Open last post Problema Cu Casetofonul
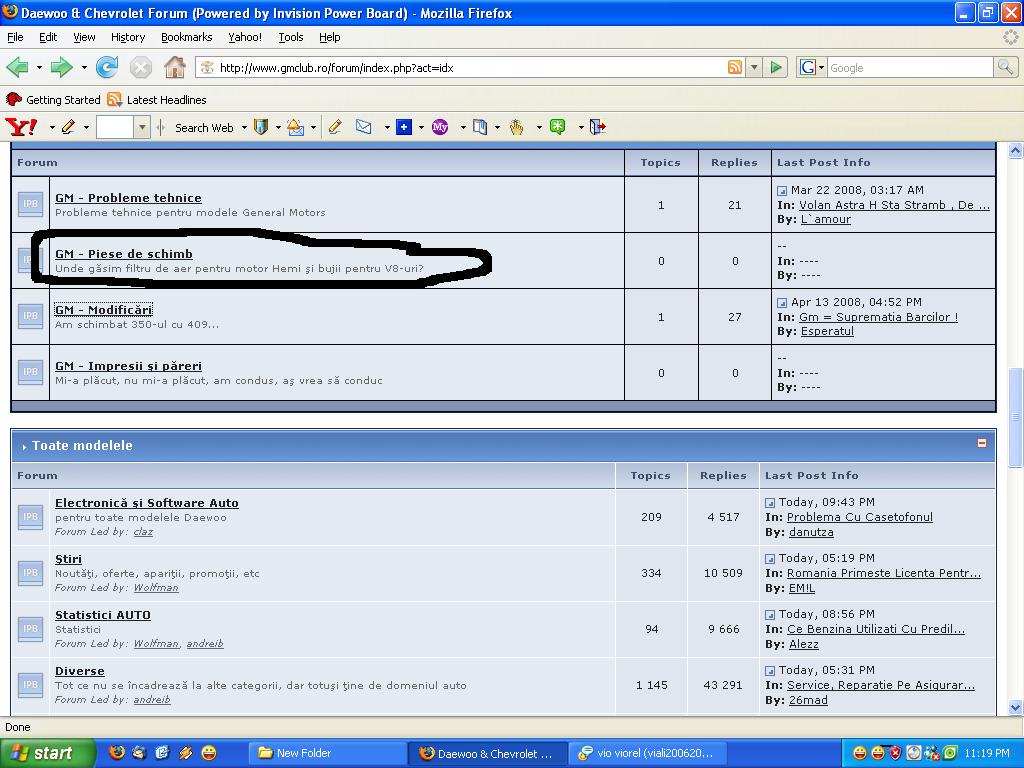Screen dimensions: 1024x768 tap(859, 517)
